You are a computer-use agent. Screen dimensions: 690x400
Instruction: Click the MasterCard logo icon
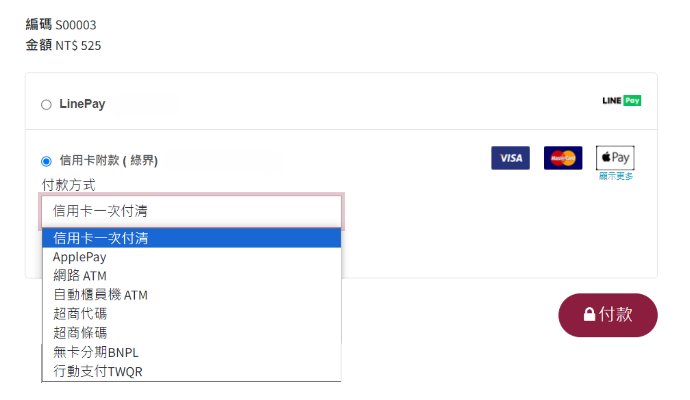click(563, 158)
